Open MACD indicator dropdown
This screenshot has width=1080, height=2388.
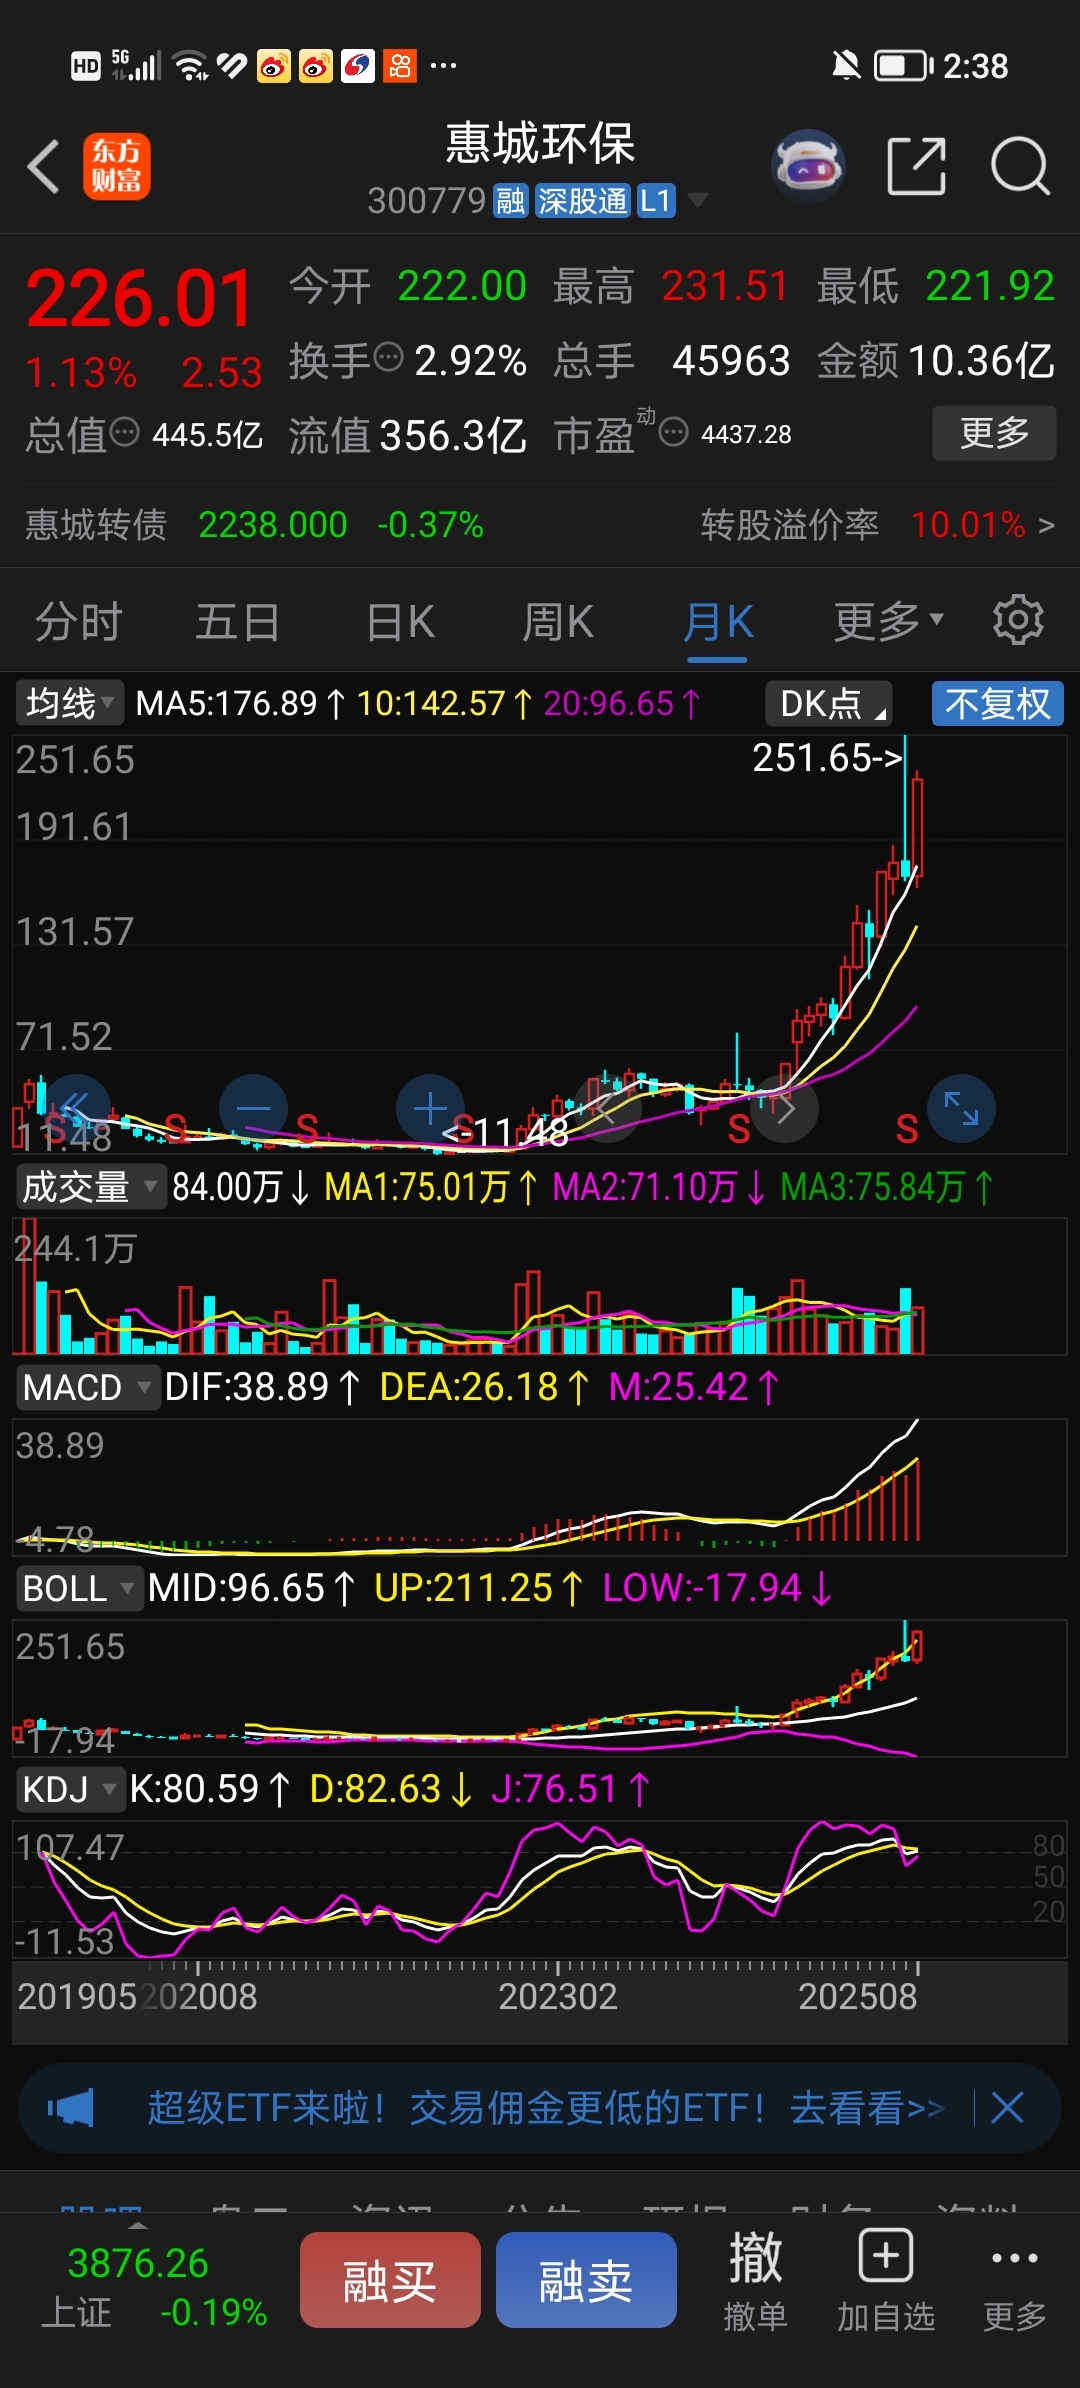coord(88,1387)
